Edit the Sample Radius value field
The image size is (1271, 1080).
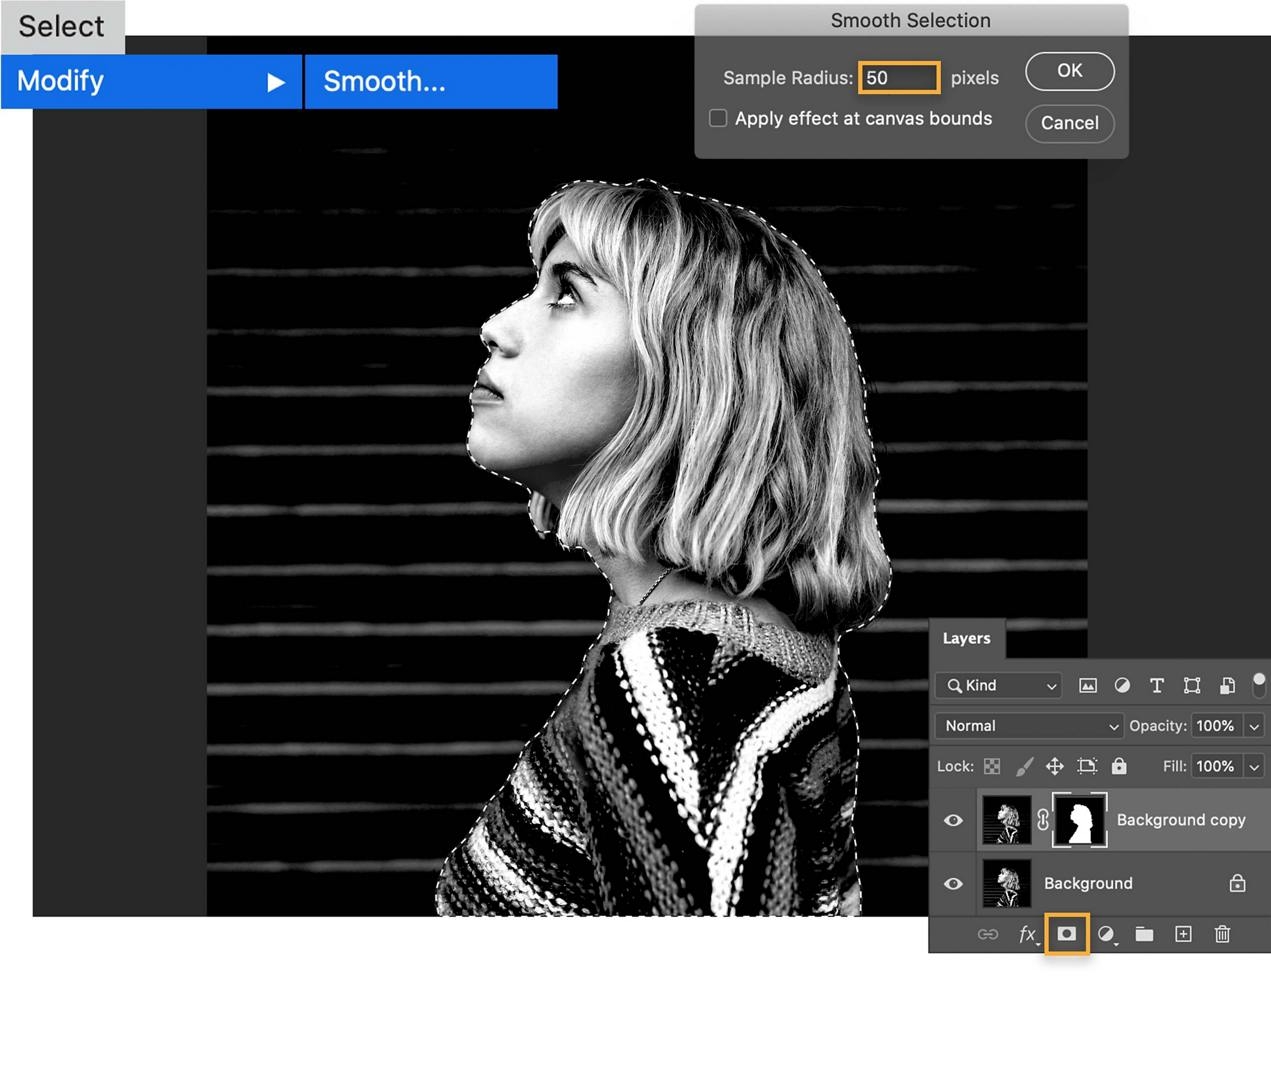(x=897, y=77)
